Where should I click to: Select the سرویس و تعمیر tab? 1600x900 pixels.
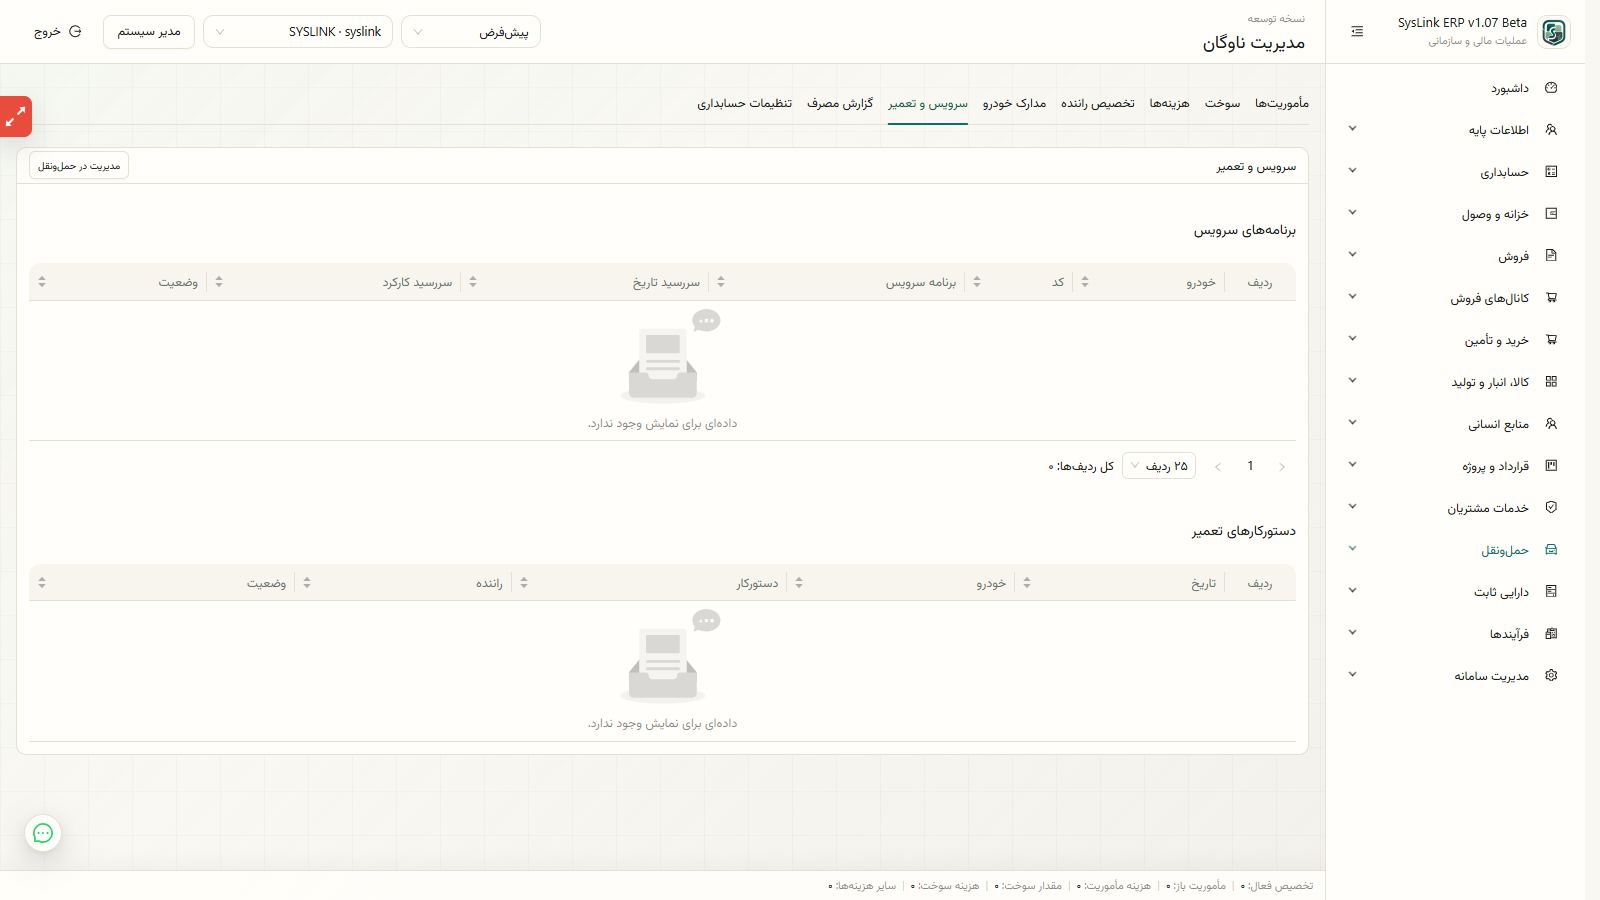click(x=928, y=104)
